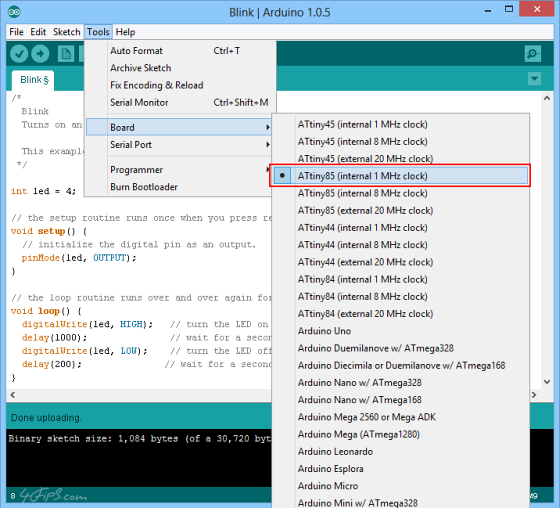Open the Programmer submenu
Image resolution: width=560 pixels, height=508 pixels.
coord(179,170)
